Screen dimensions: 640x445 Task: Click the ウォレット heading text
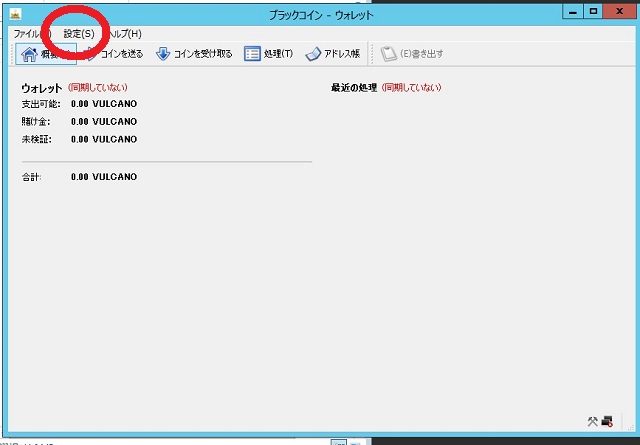coord(41,88)
